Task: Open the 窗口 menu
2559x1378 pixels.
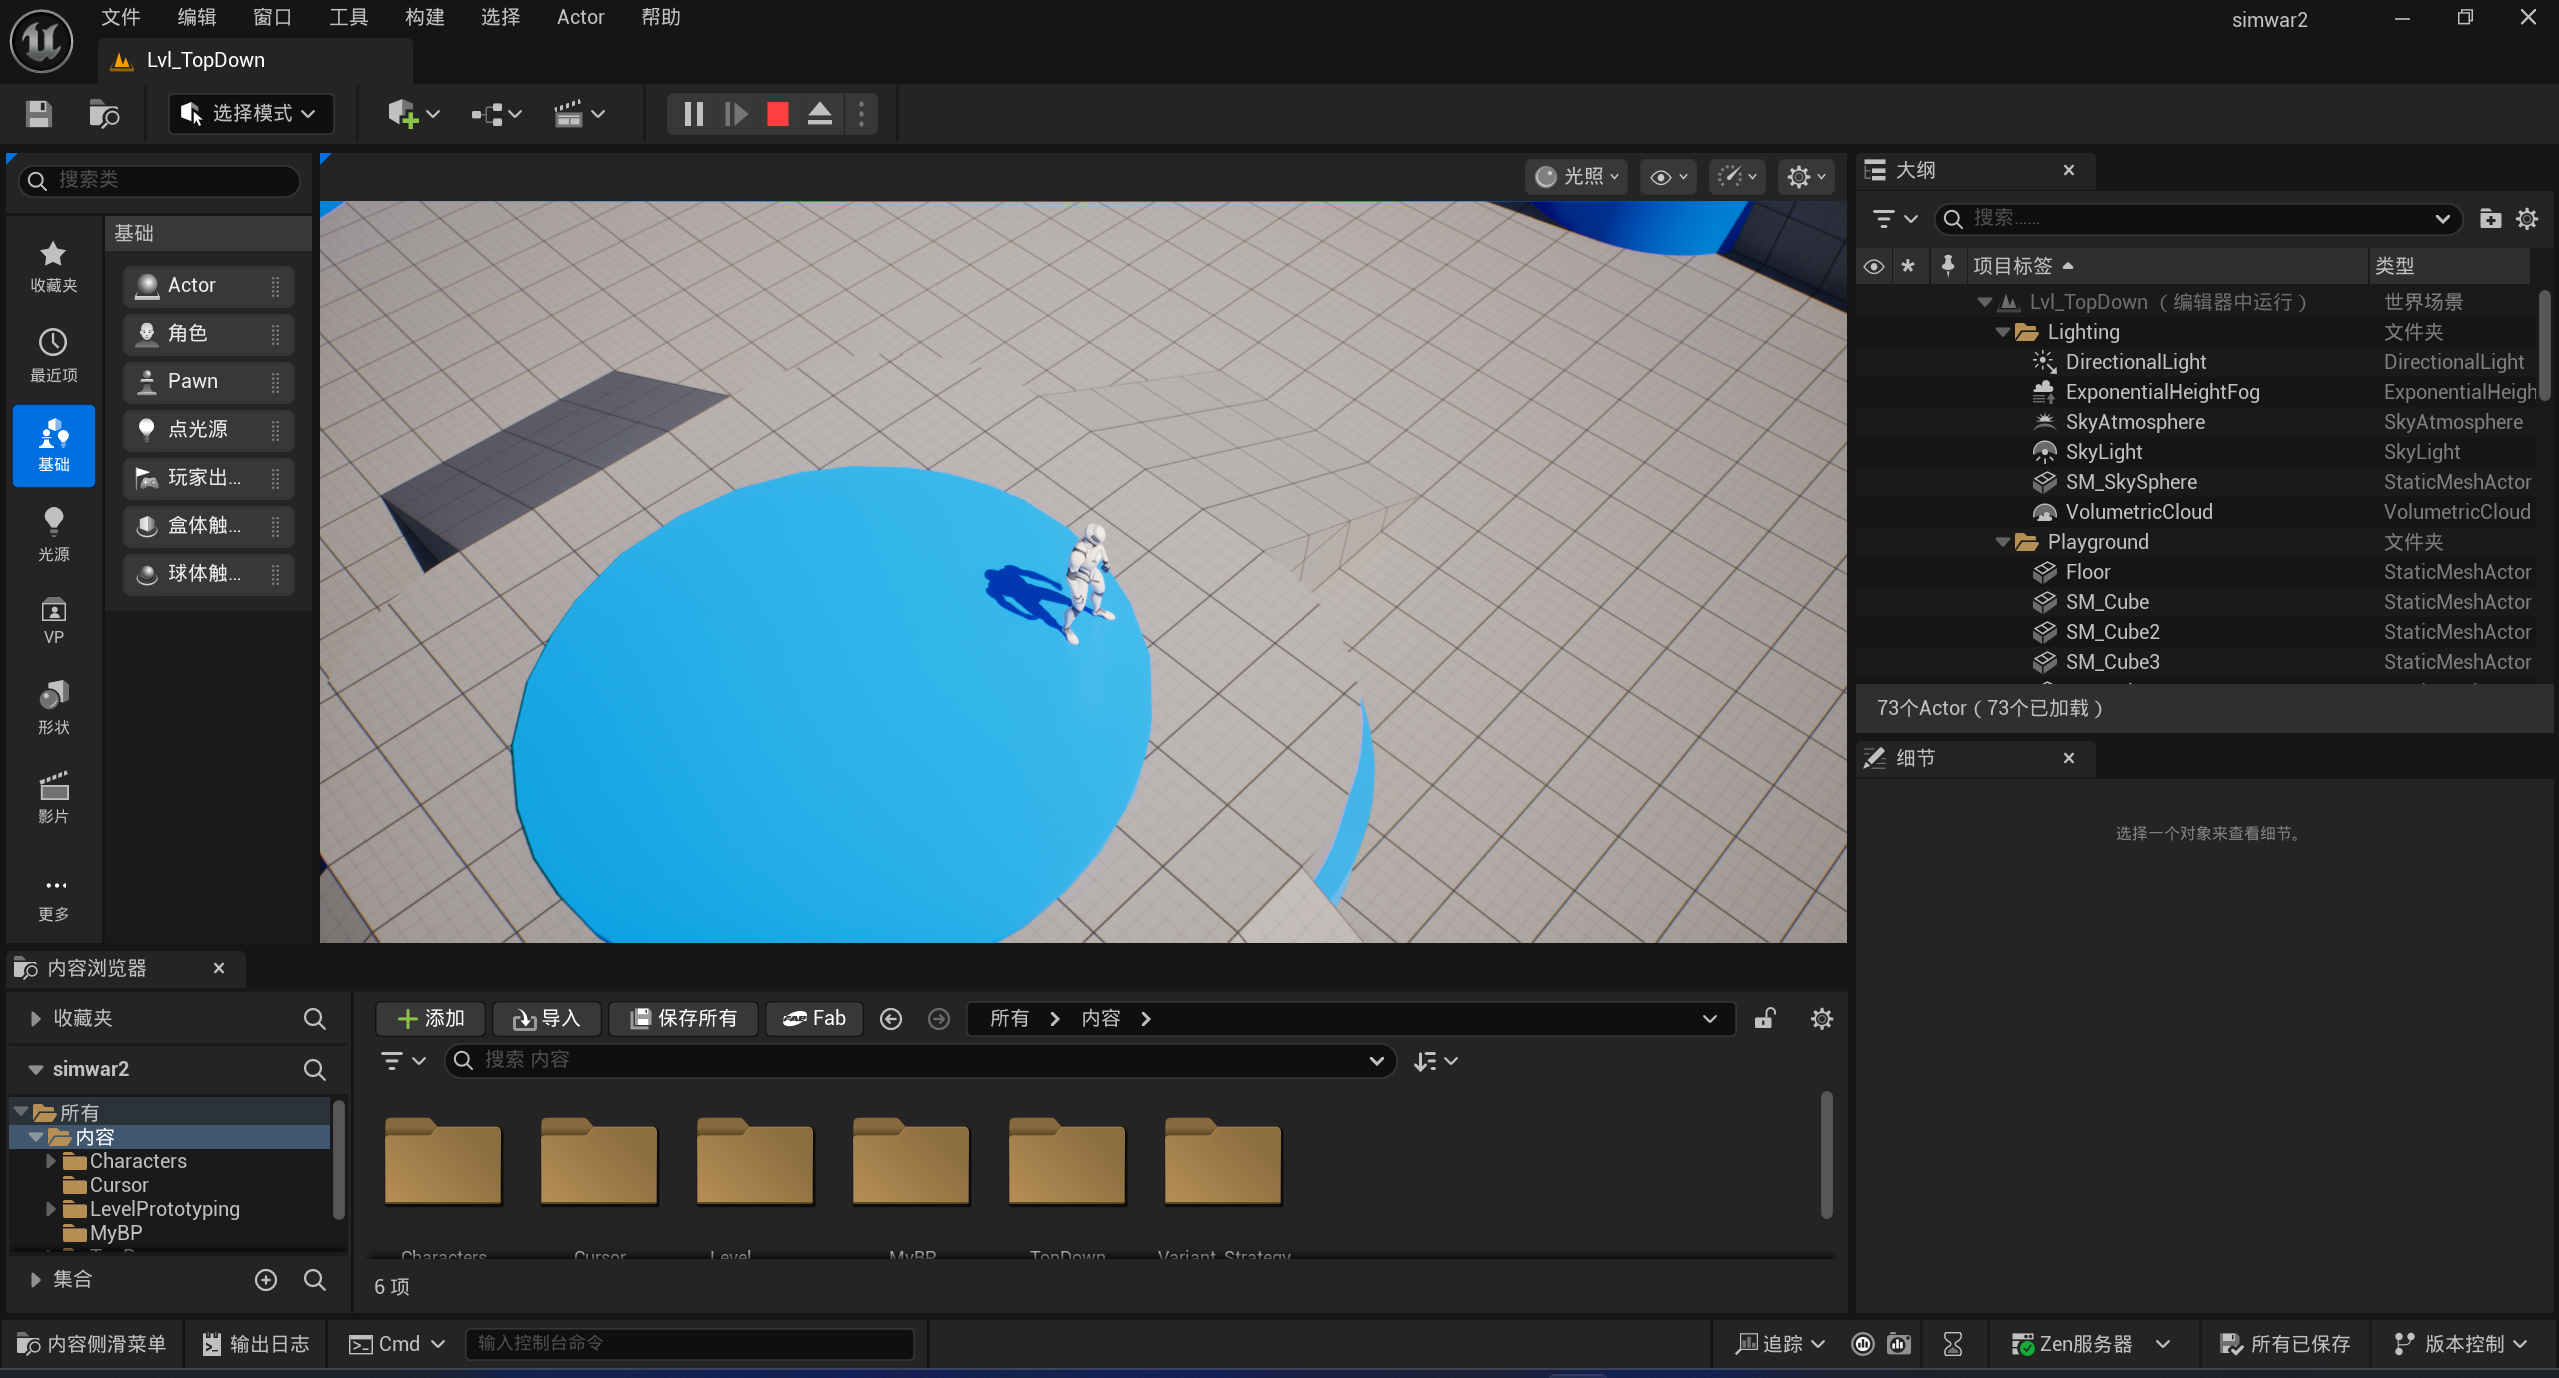Action: click(x=271, y=16)
